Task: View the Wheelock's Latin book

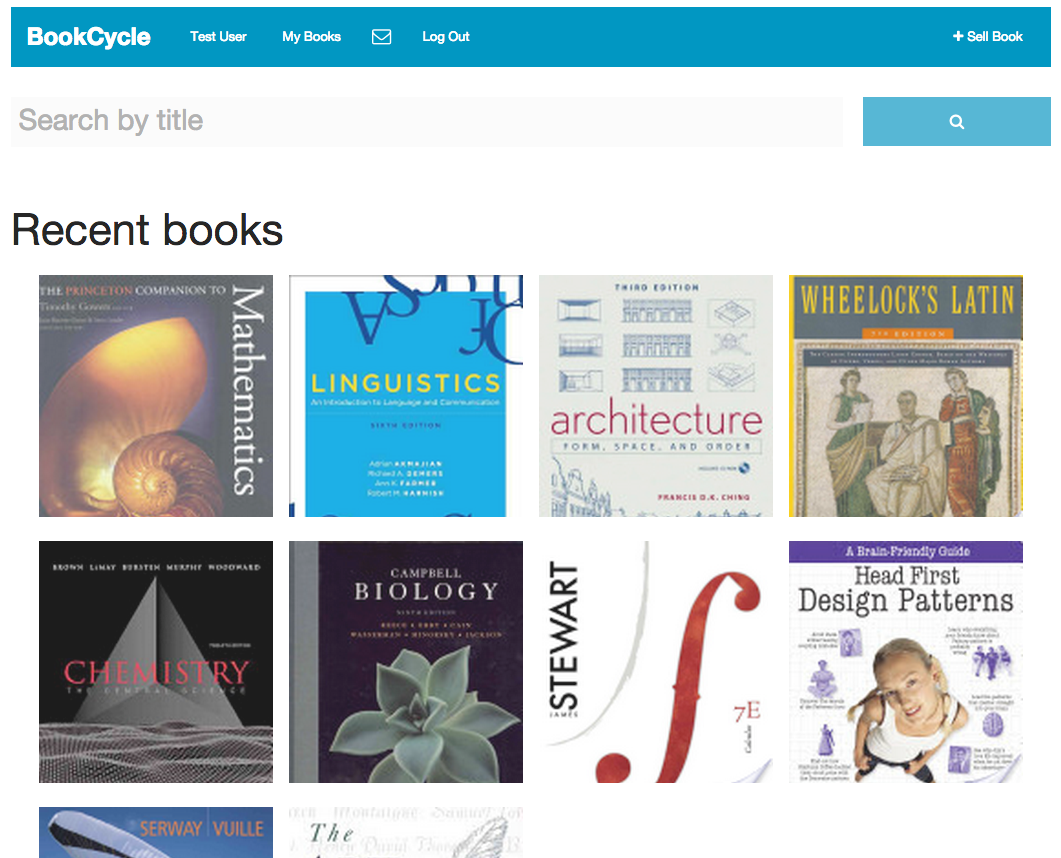Action: tap(905, 396)
